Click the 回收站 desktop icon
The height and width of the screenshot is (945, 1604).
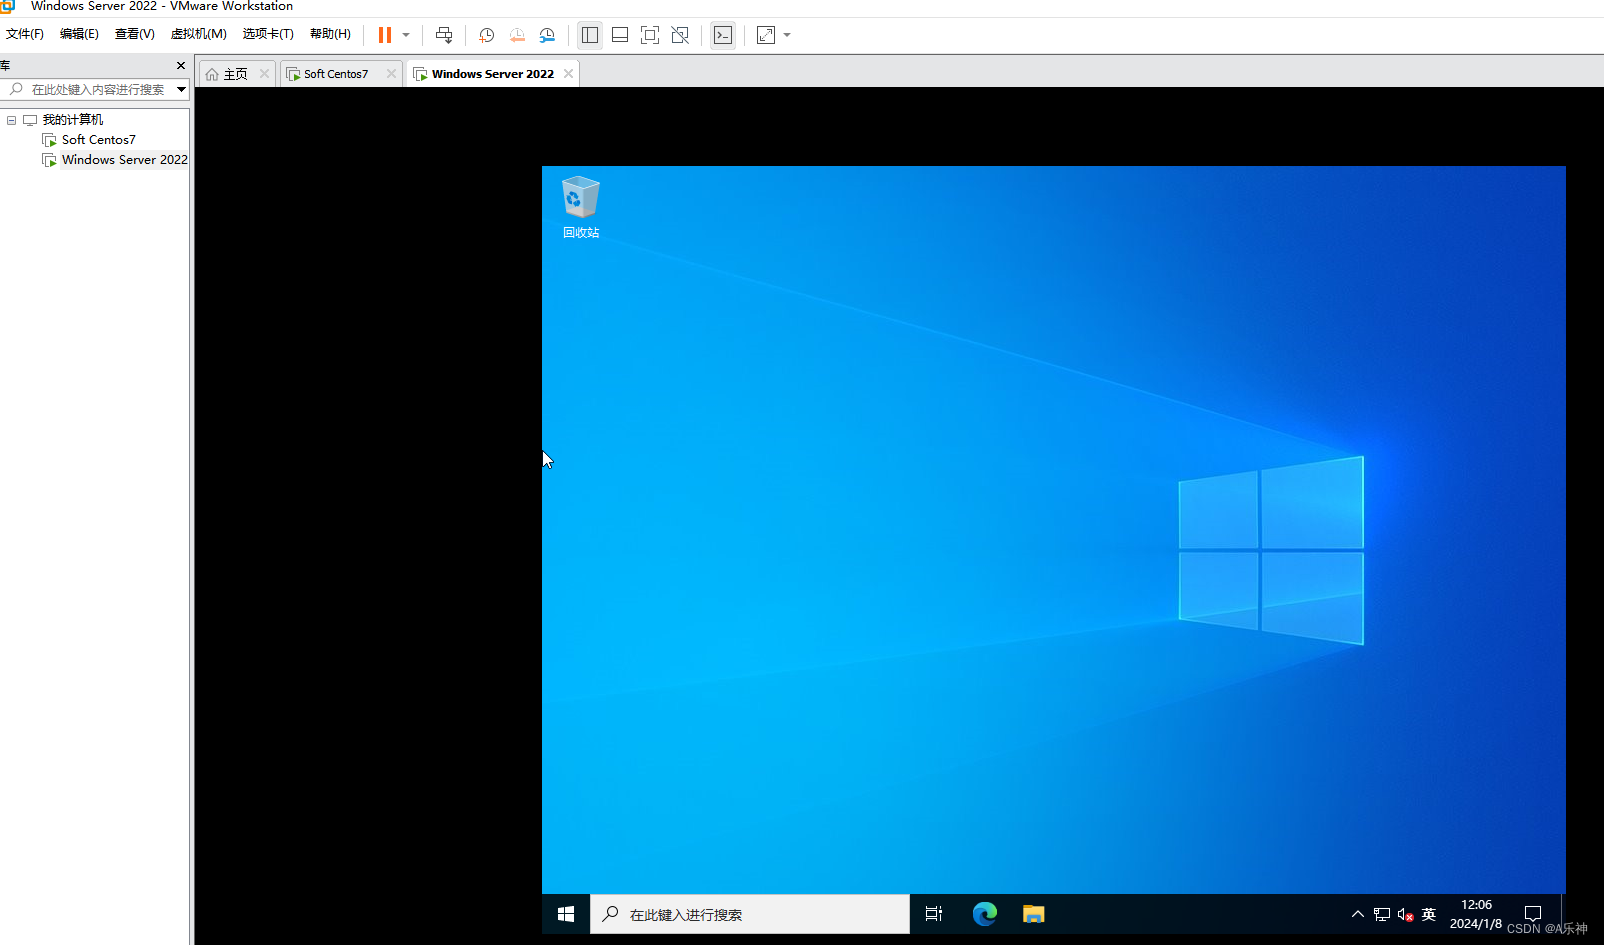(581, 208)
